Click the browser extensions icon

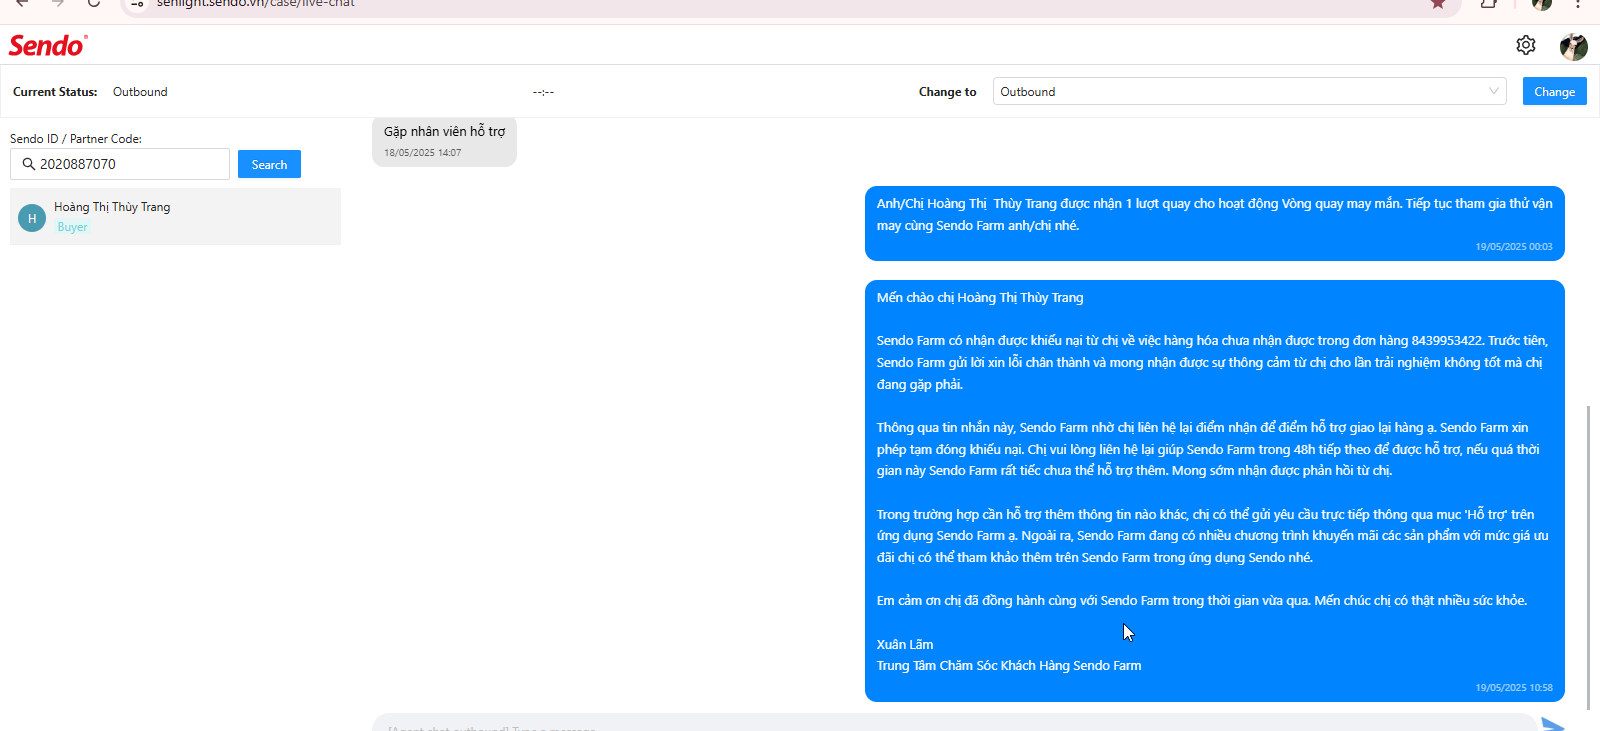pos(1489,4)
